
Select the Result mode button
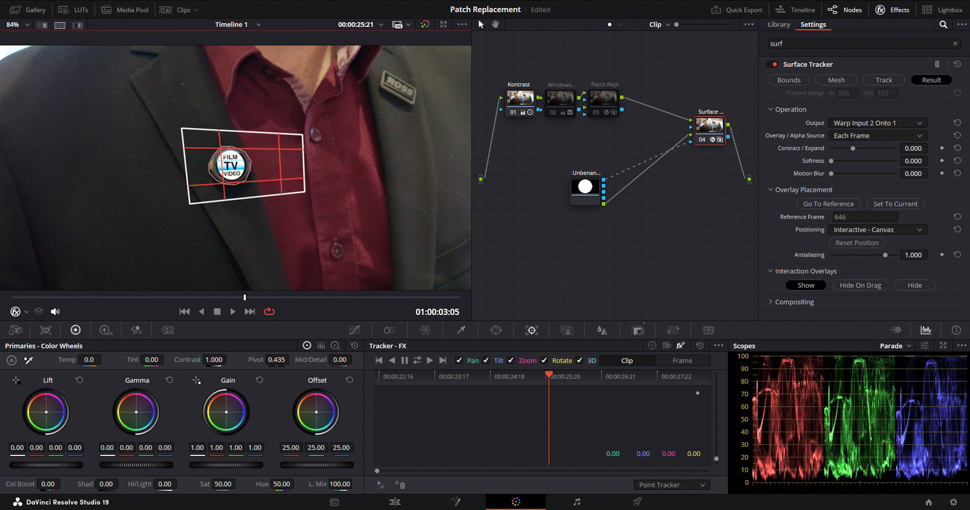[931, 80]
